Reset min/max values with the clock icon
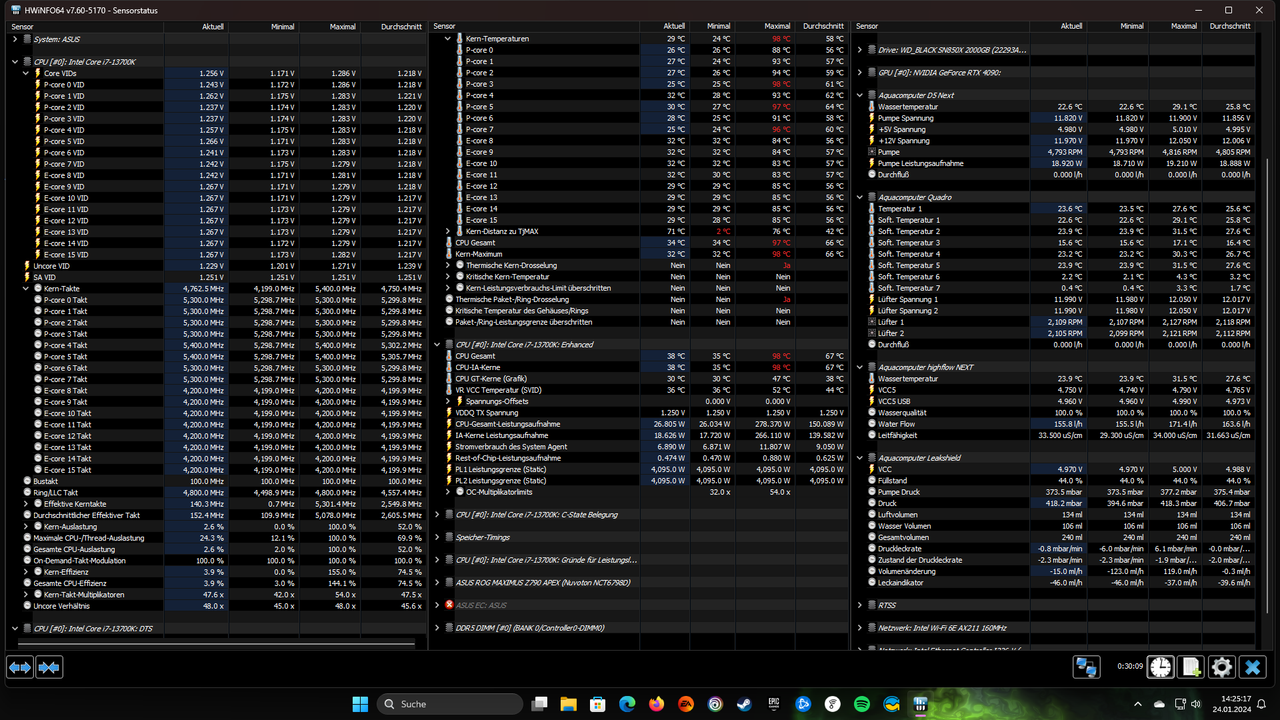 1160,667
